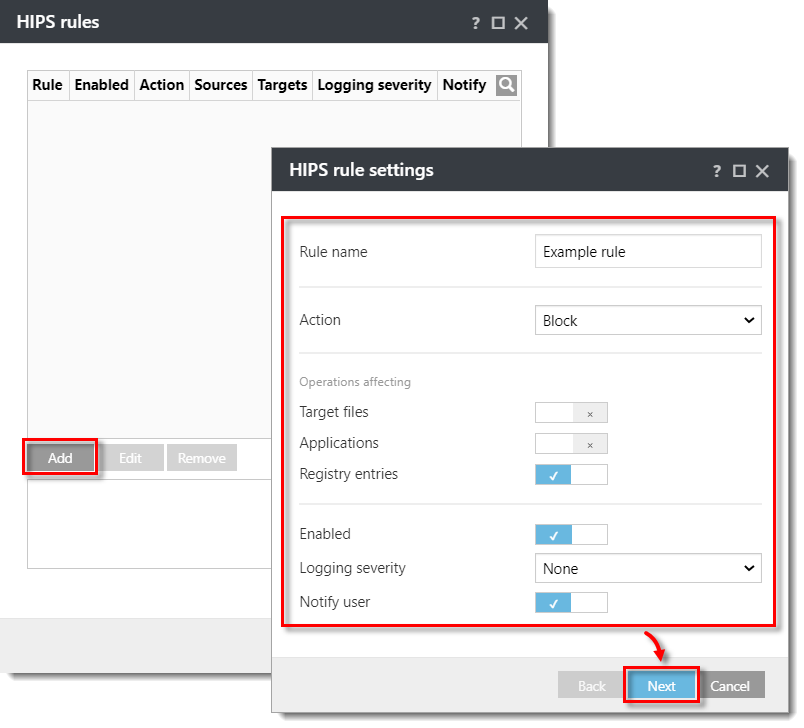Switch off the Enabled toggle
804x728 pixels.
pyautogui.click(x=571, y=535)
